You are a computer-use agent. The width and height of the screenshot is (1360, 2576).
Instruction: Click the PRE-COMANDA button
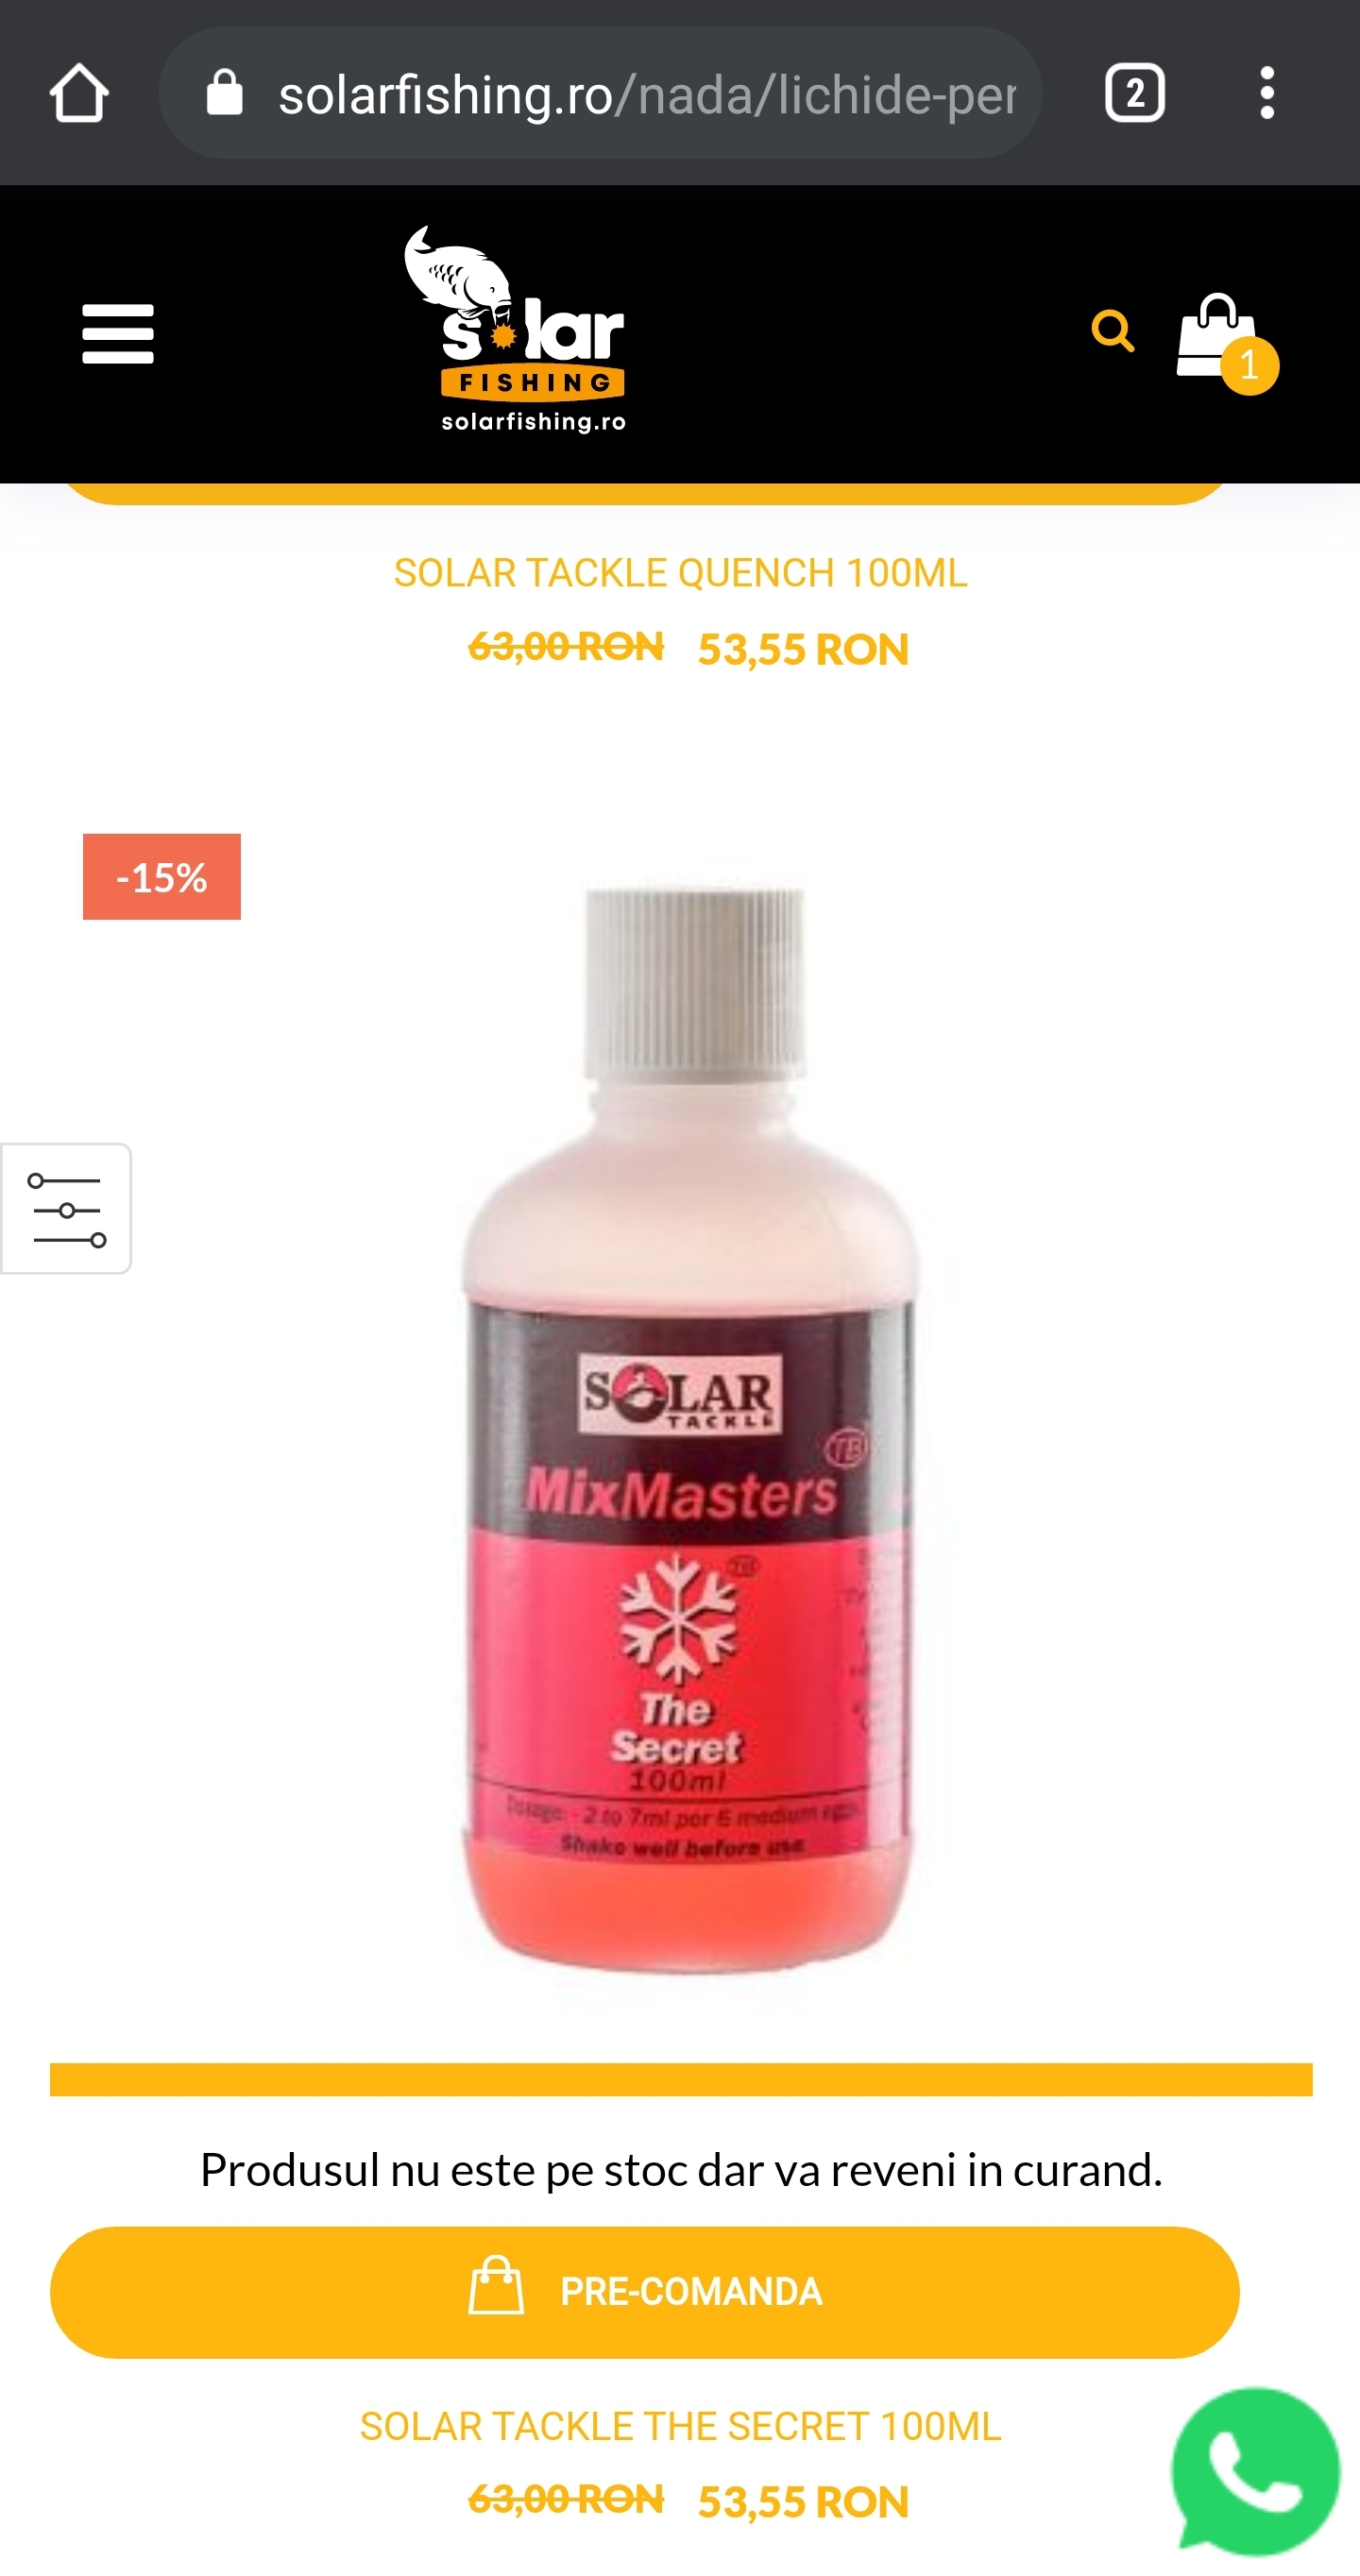tap(645, 2291)
